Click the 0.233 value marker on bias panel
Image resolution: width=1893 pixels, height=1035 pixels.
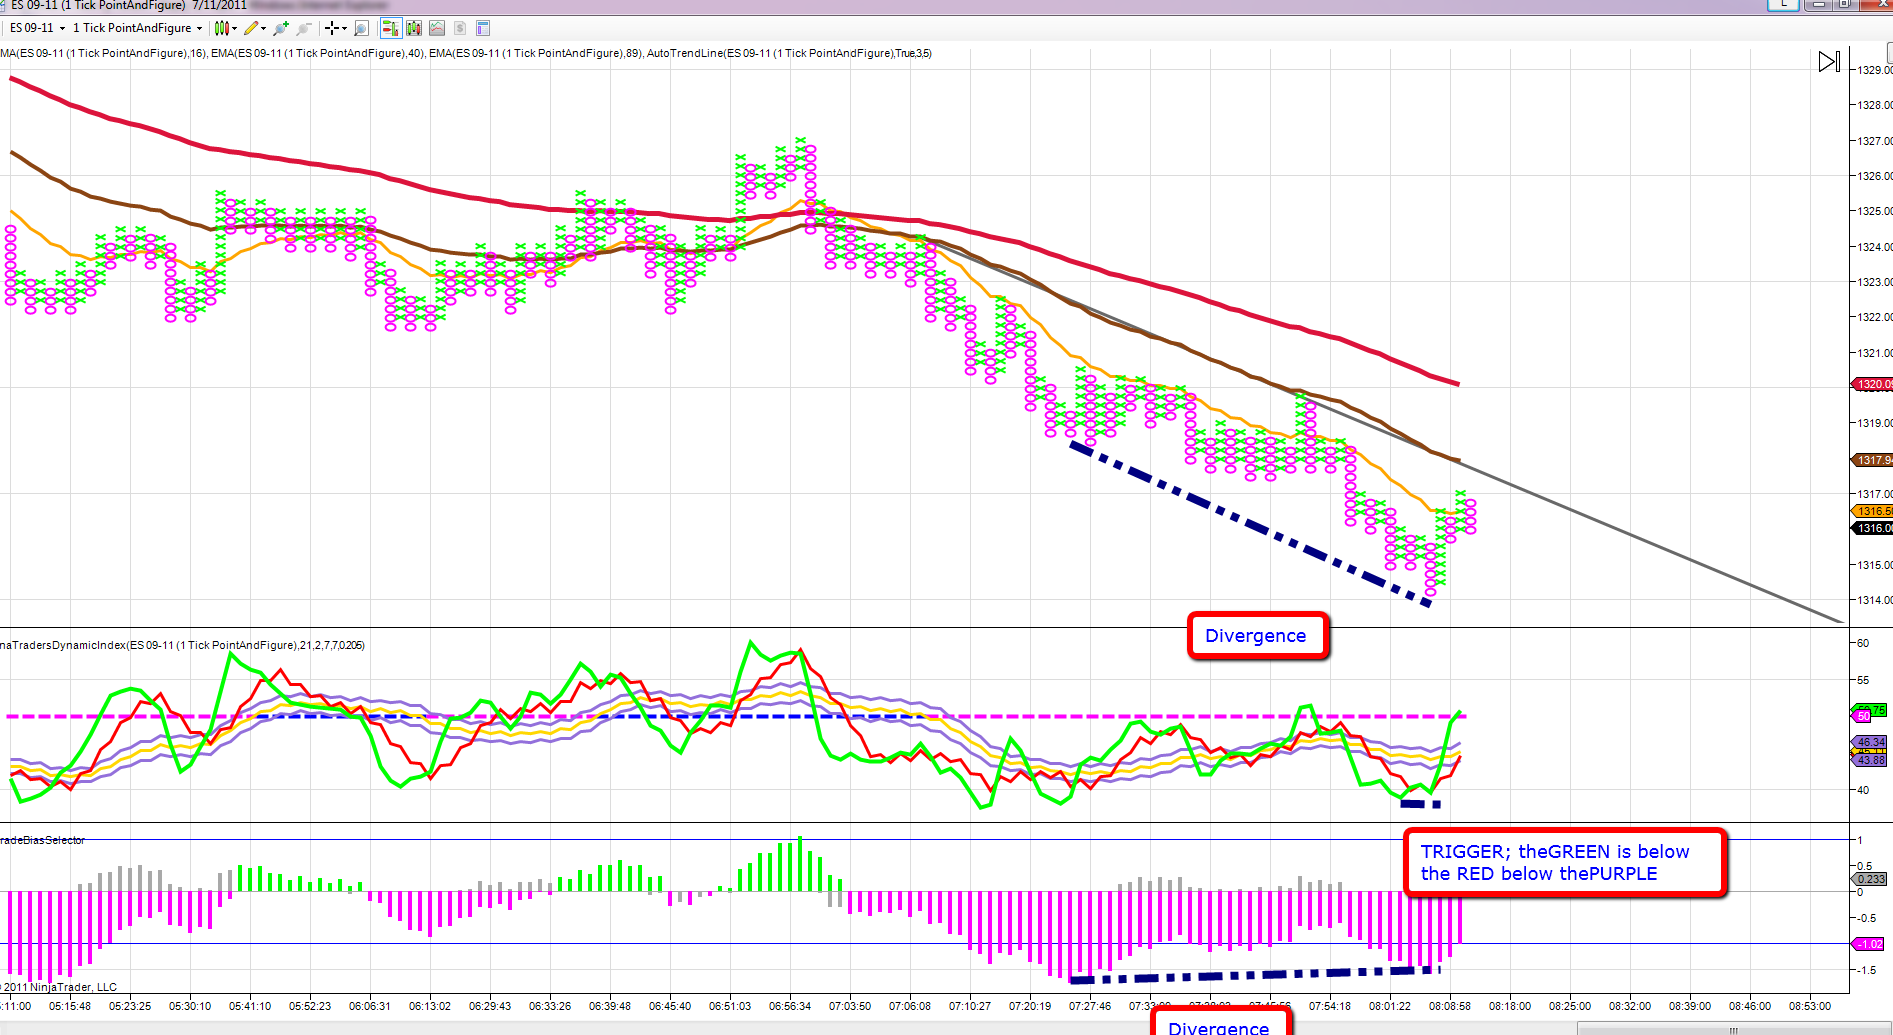click(x=1868, y=879)
